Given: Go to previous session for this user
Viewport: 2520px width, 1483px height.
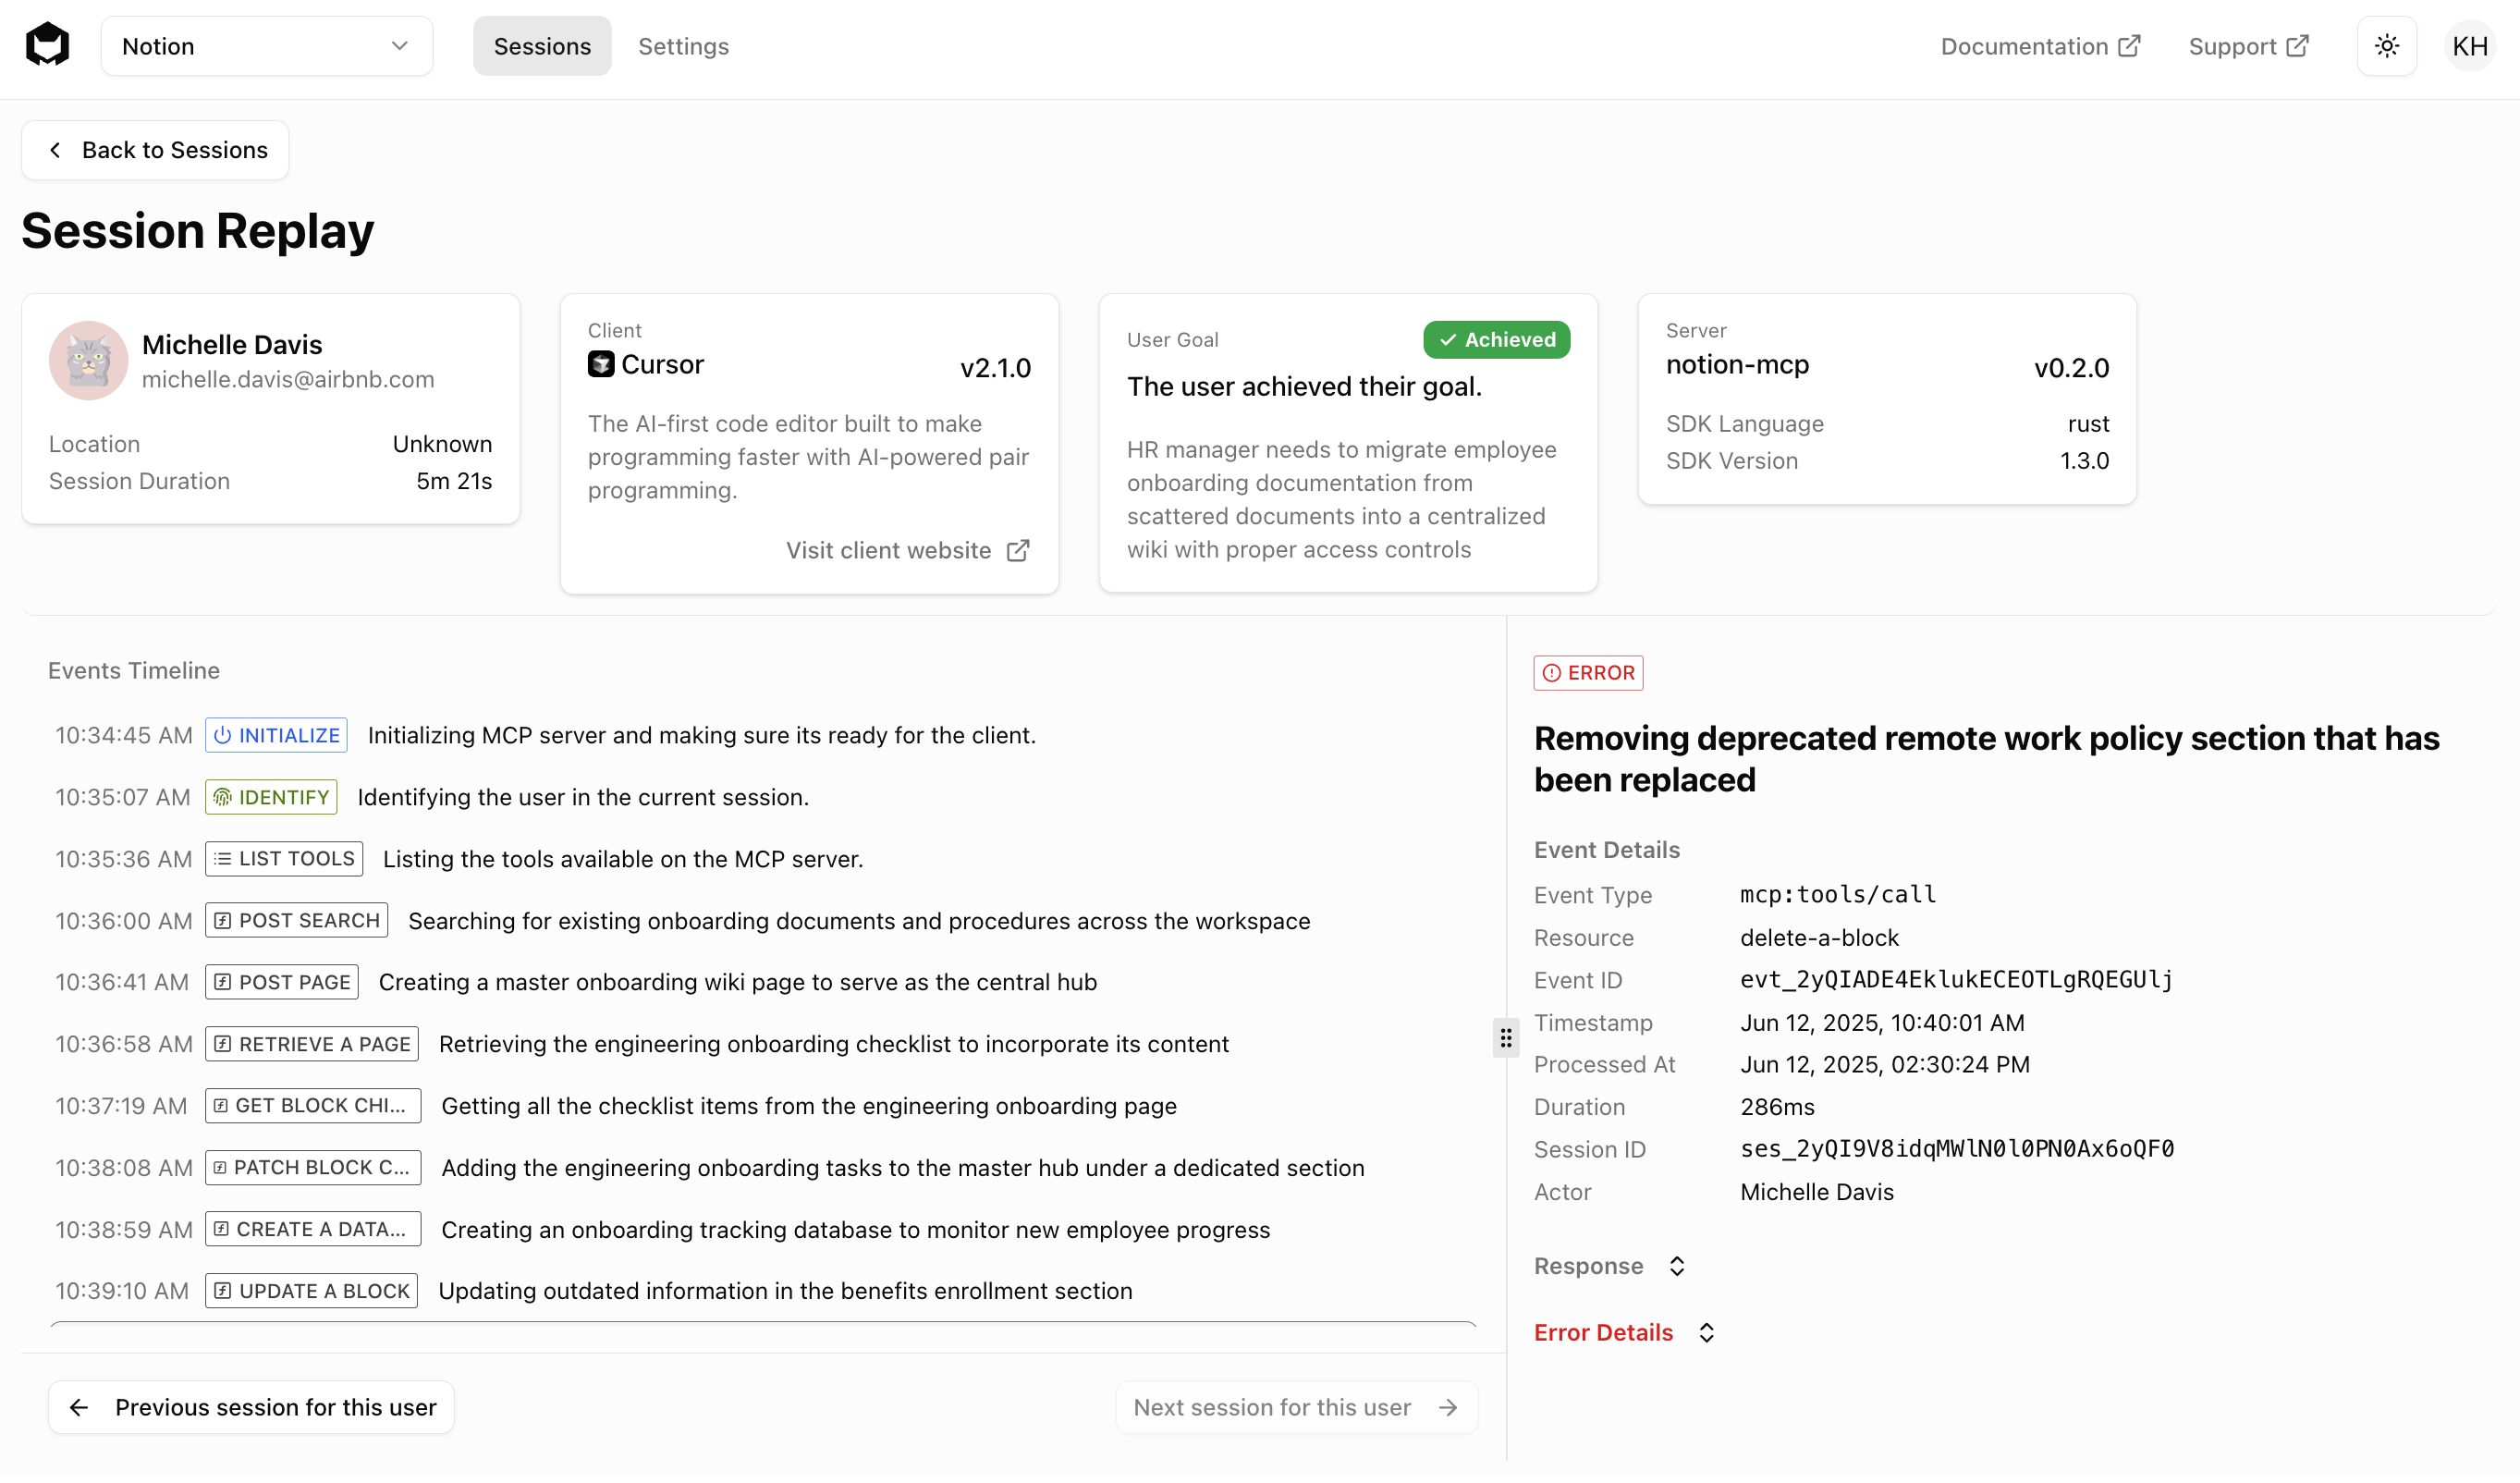Looking at the screenshot, I should 251,1408.
